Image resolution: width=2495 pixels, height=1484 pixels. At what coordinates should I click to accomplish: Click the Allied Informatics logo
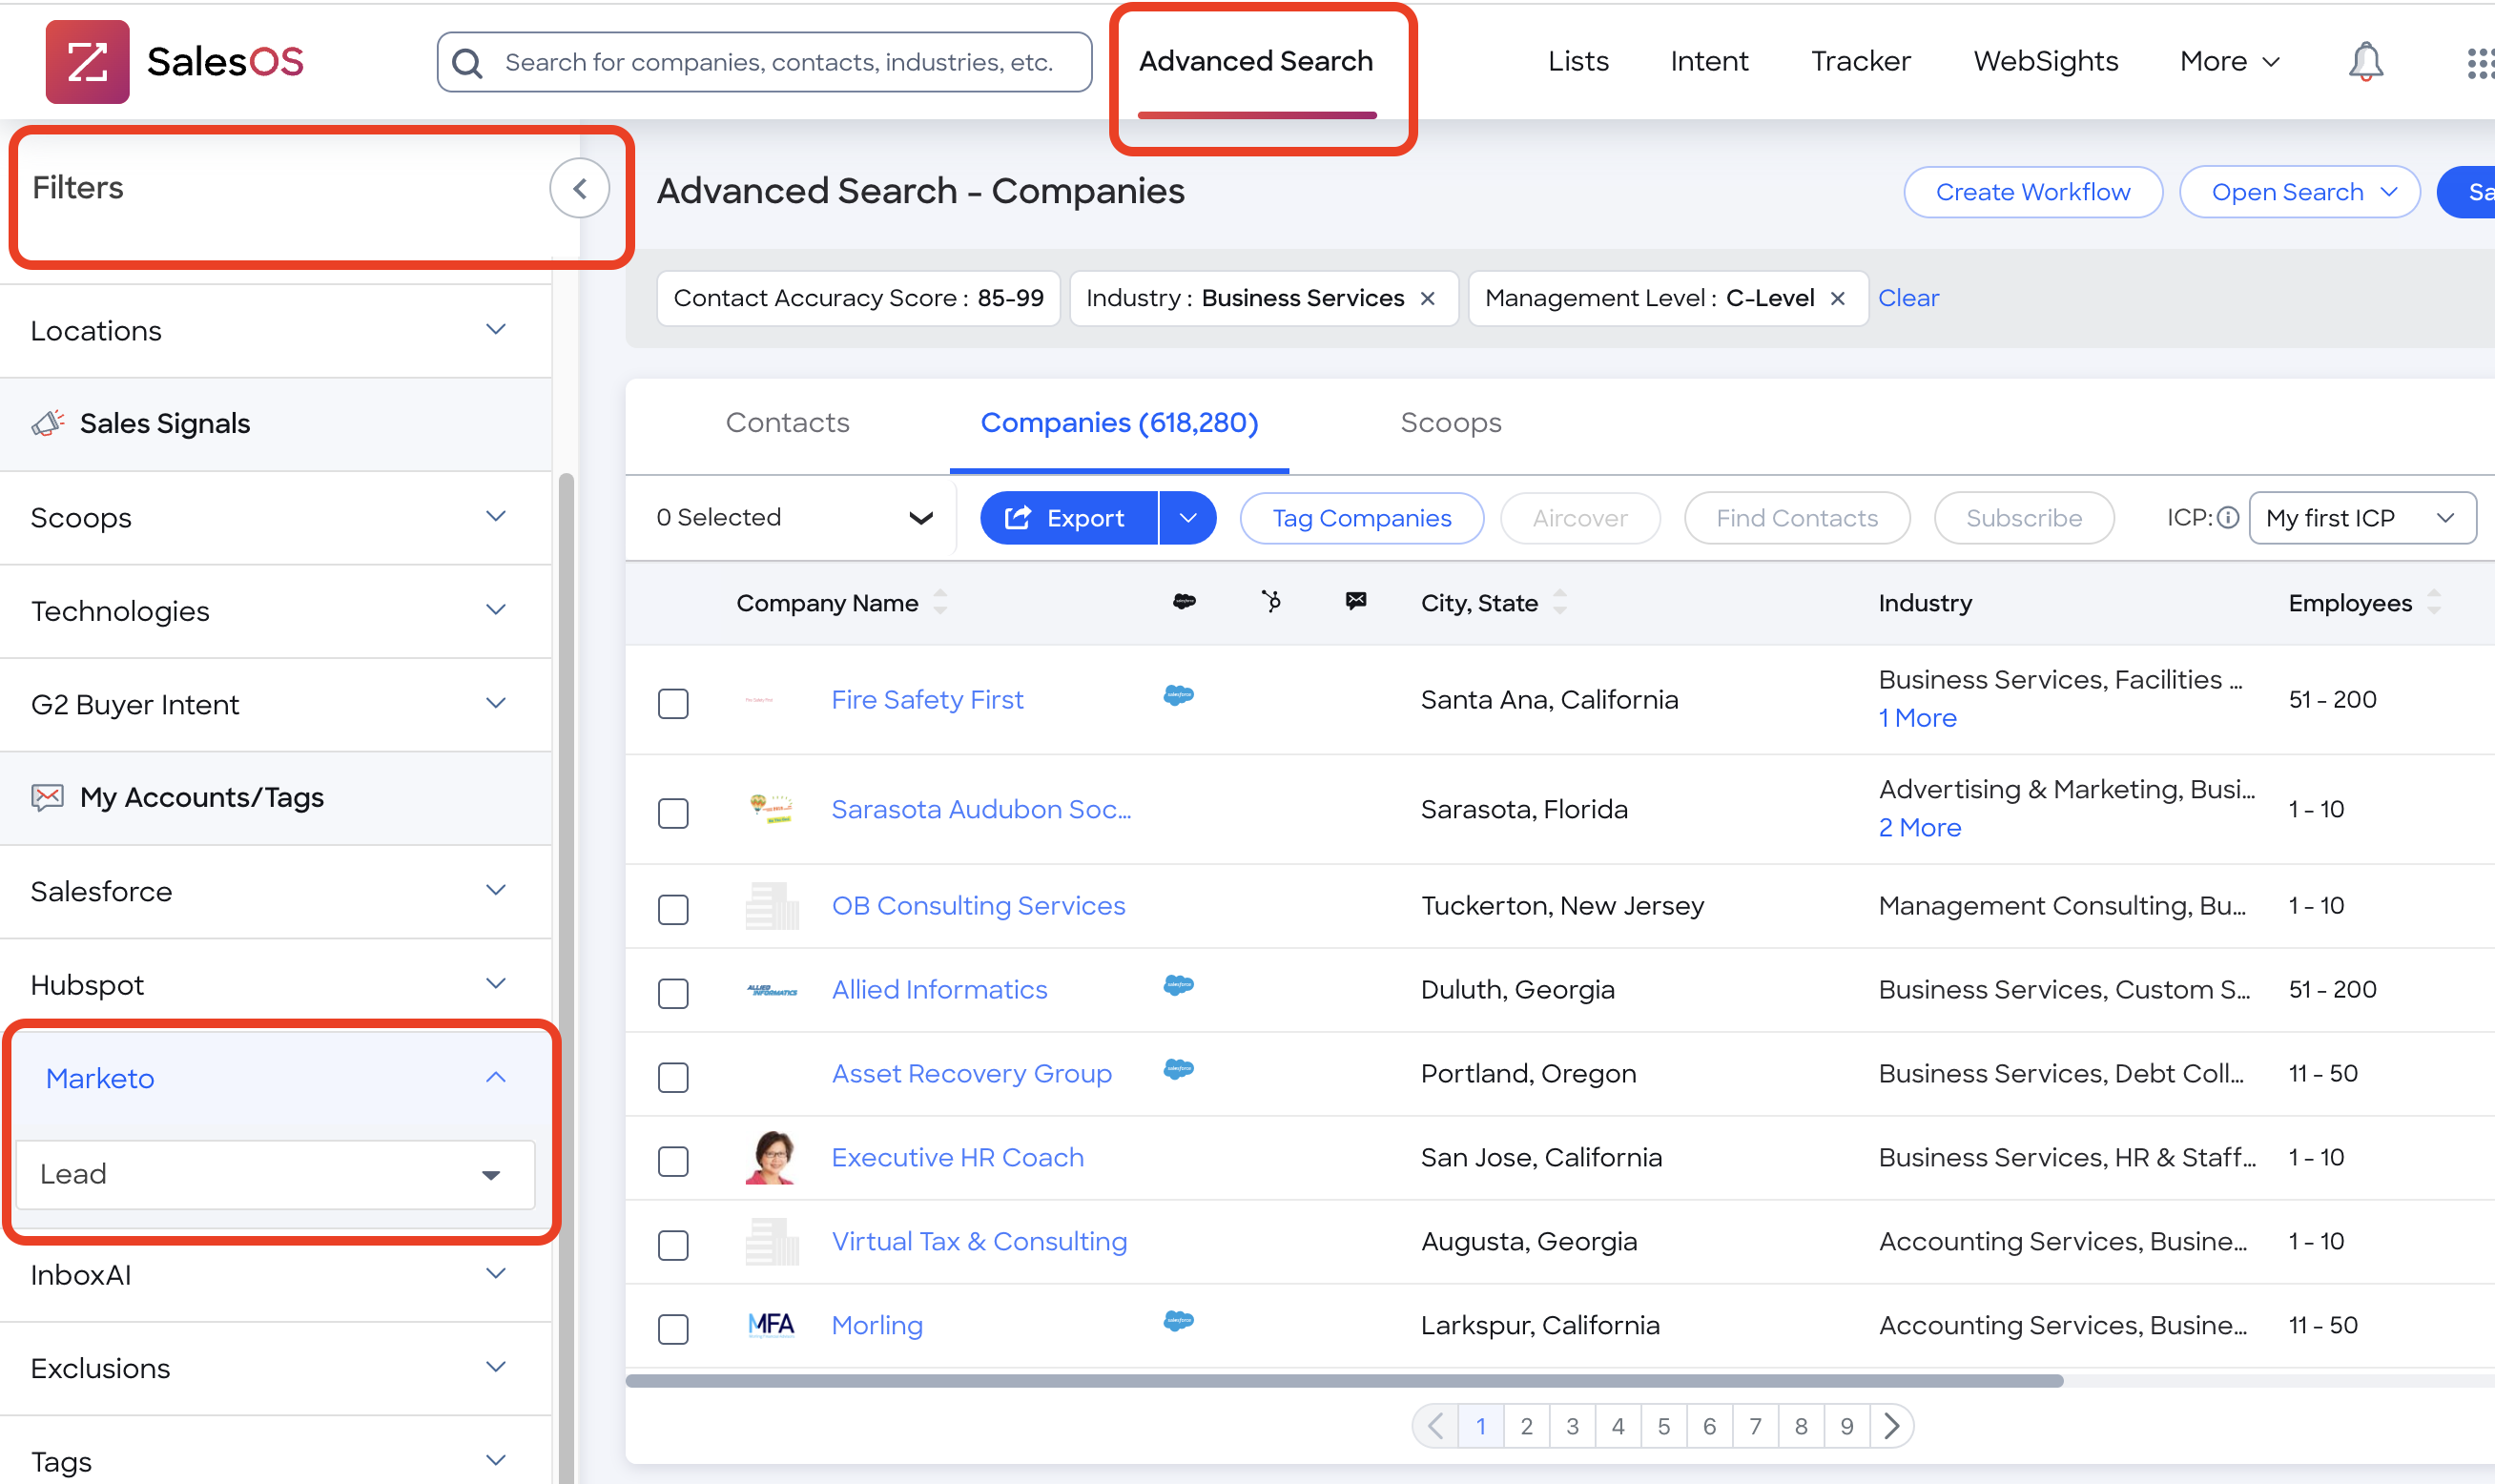point(771,990)
